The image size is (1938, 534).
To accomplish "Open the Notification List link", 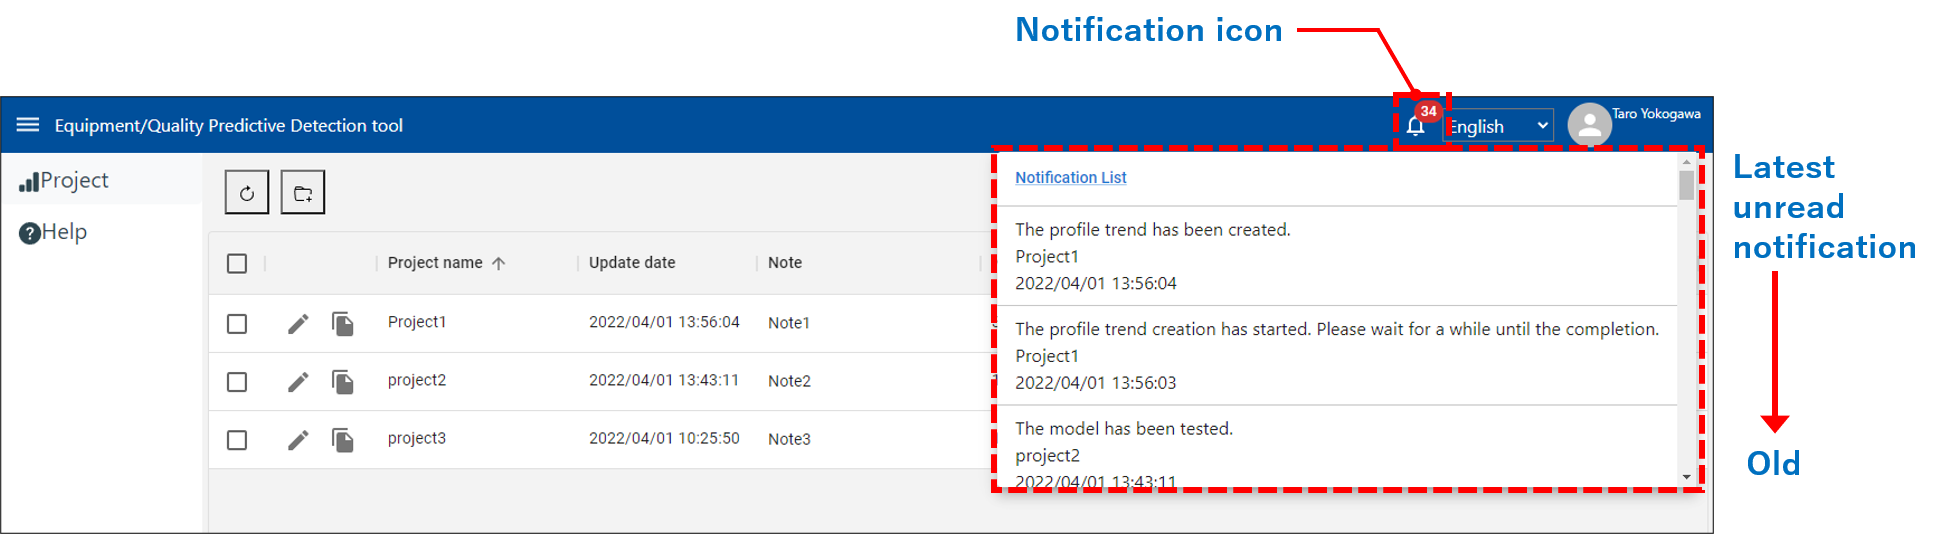I will pos(1071,177).
